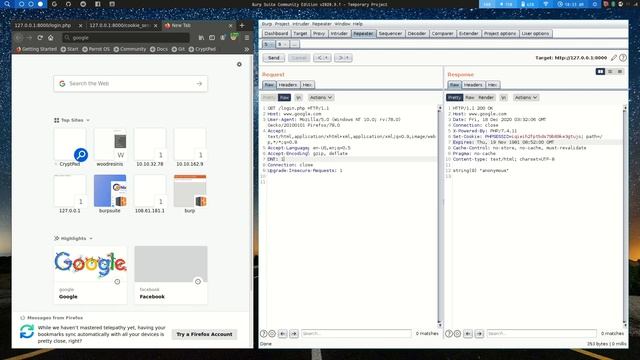Send the Repeater request
The width and height of the screenshot is (640, 360).
pos(274,58)
